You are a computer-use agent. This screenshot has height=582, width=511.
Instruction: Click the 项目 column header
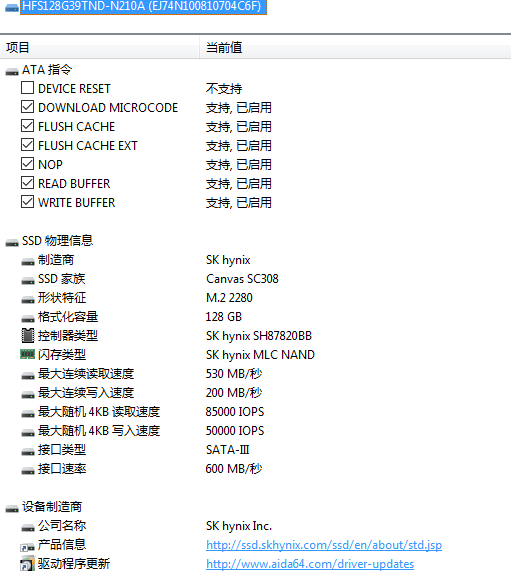pyautogui.click(x=100, y=48)
